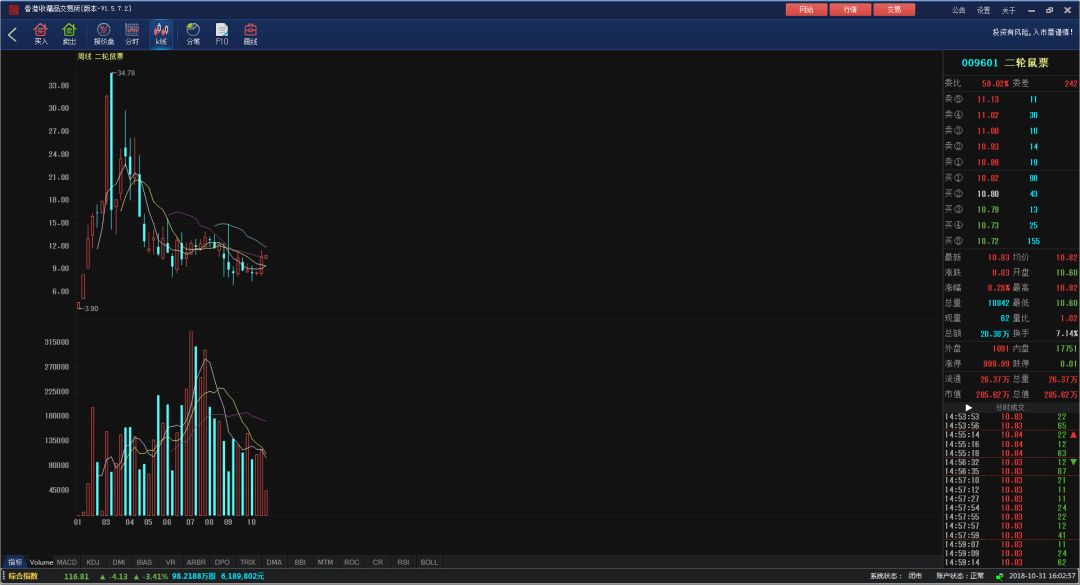This screenshot has height=585, width=1080.
Task: Click the red 交易 button
Action: pyautogui.click(x=894, y=10)
